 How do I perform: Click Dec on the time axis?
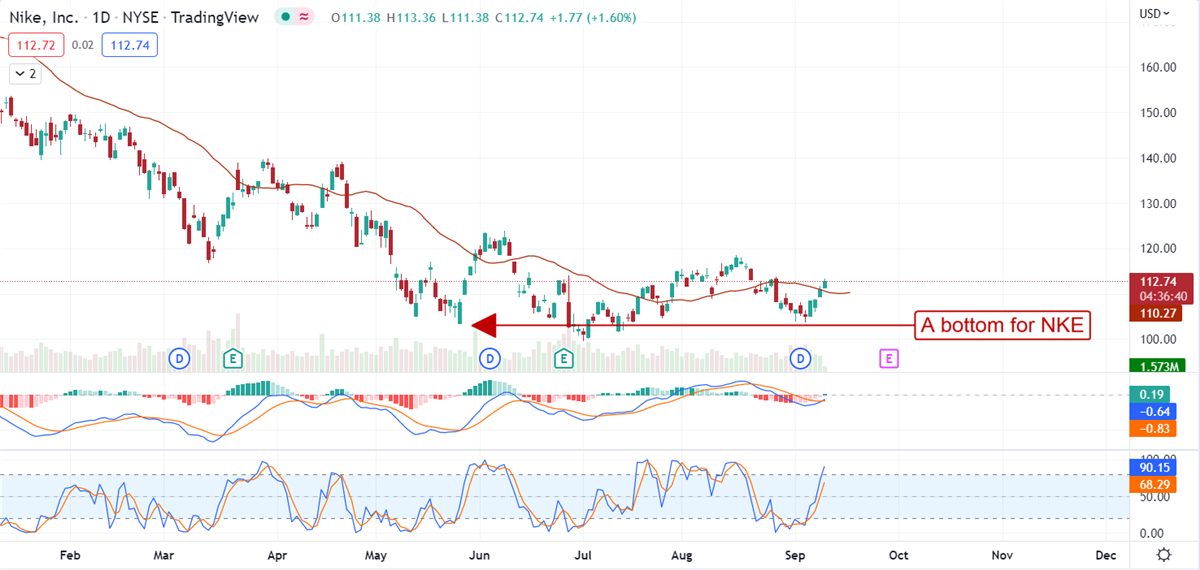click(x=1106, y=555)
